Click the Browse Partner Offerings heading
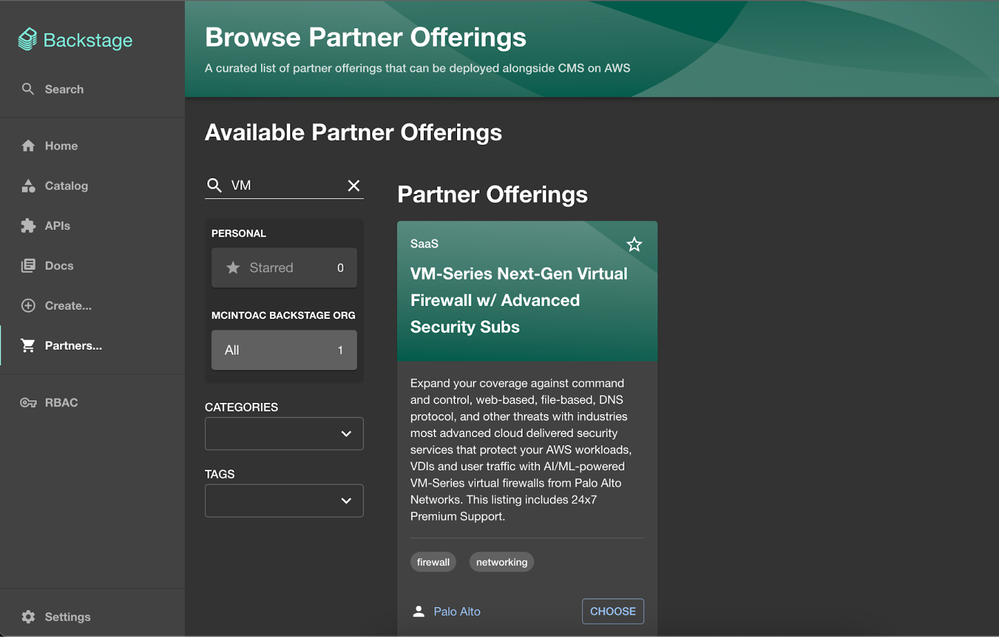The height and width of the screenshot is (637, 999). (x=366, y=37)
